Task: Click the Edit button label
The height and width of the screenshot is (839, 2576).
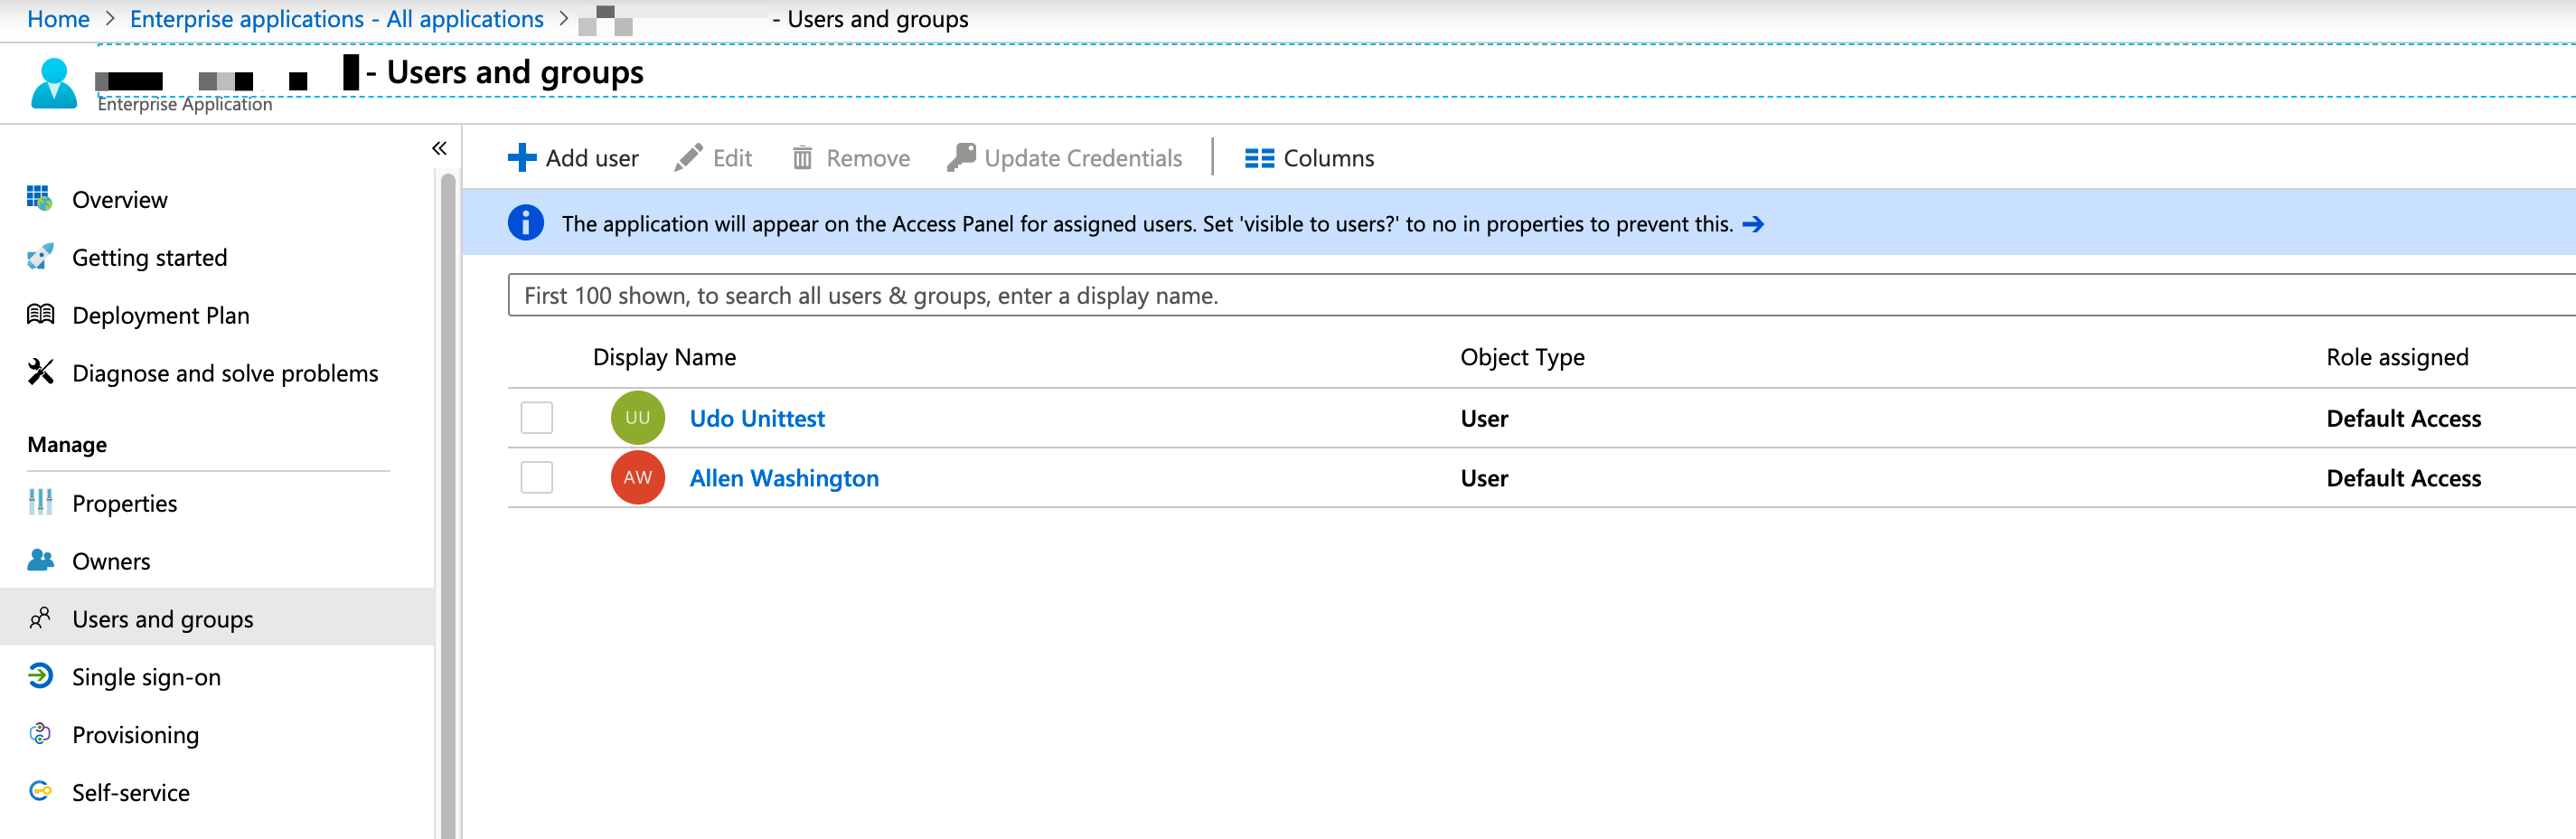Action: 732,158
